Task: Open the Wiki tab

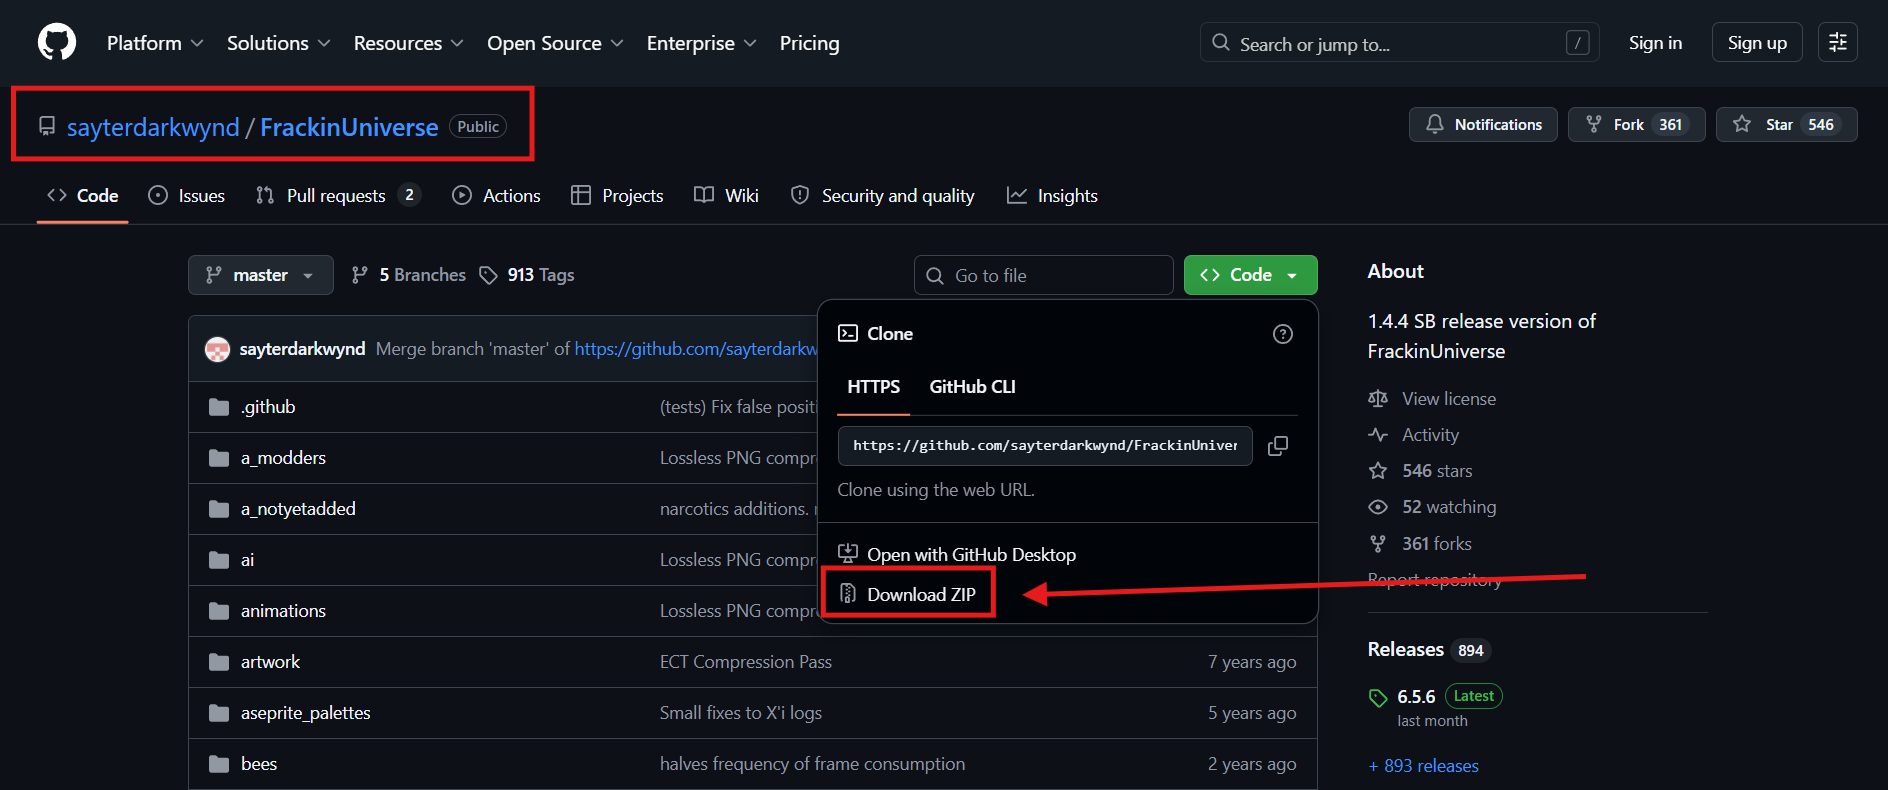Action: [x=726, y=196]
